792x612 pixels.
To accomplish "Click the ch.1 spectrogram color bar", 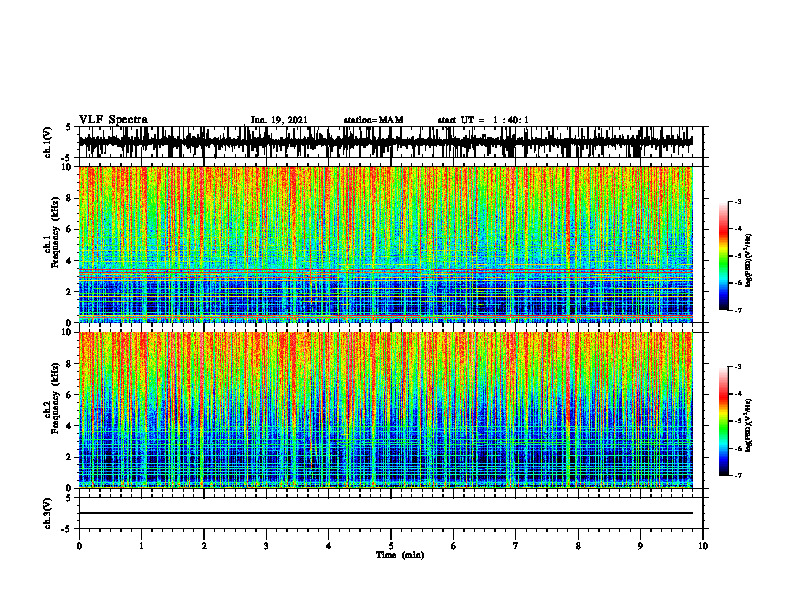I will (723, 256).
